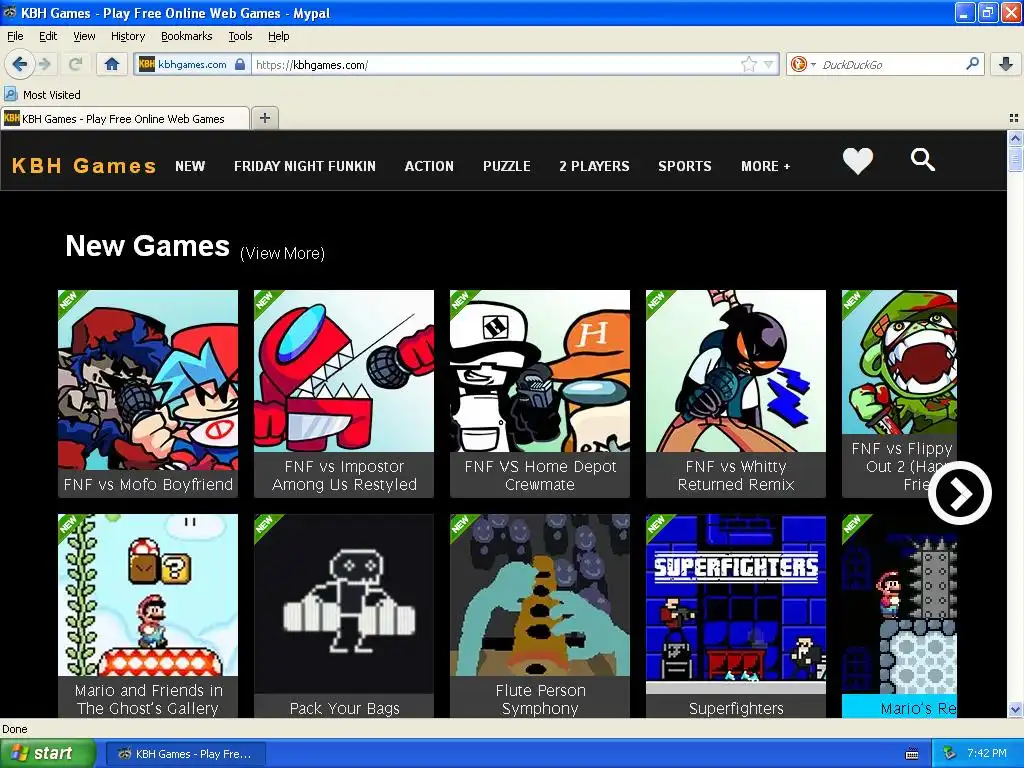Open the Flute Person Symphony game
The image size is (1024, 768).
(x=539, y=615)
